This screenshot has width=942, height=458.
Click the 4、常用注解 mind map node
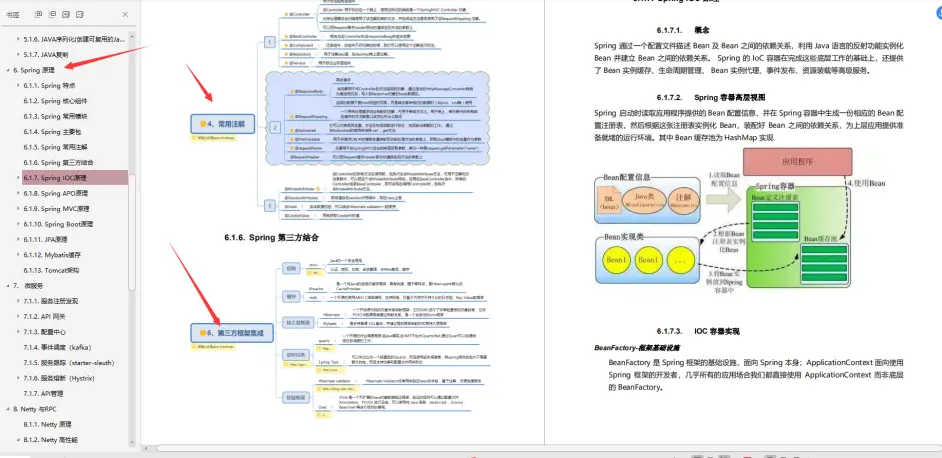223,124
